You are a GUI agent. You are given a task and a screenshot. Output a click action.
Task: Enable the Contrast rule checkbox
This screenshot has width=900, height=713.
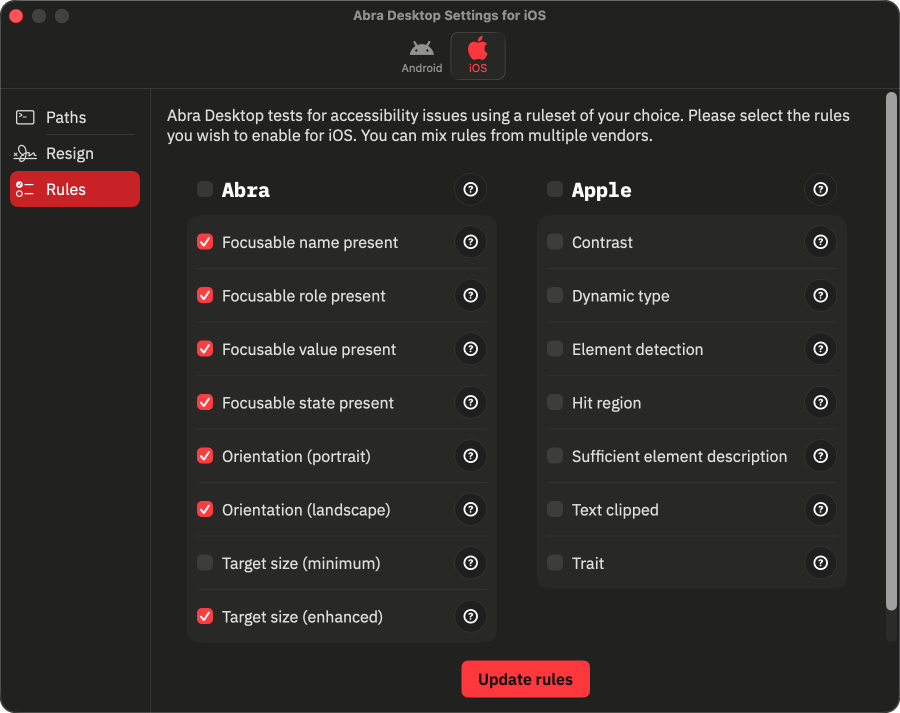(x=555, y=242)
